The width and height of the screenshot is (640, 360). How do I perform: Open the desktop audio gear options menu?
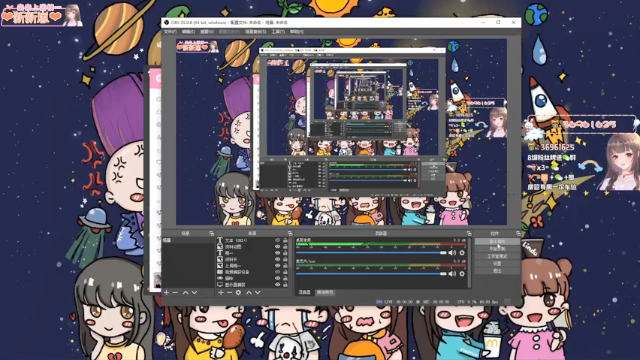(462, 253)
